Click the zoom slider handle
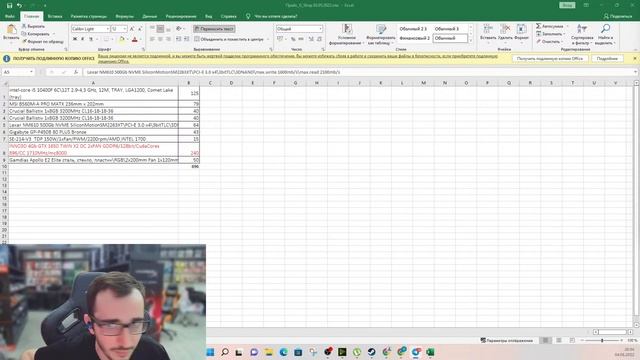640x360 pixels. [602, 340]
